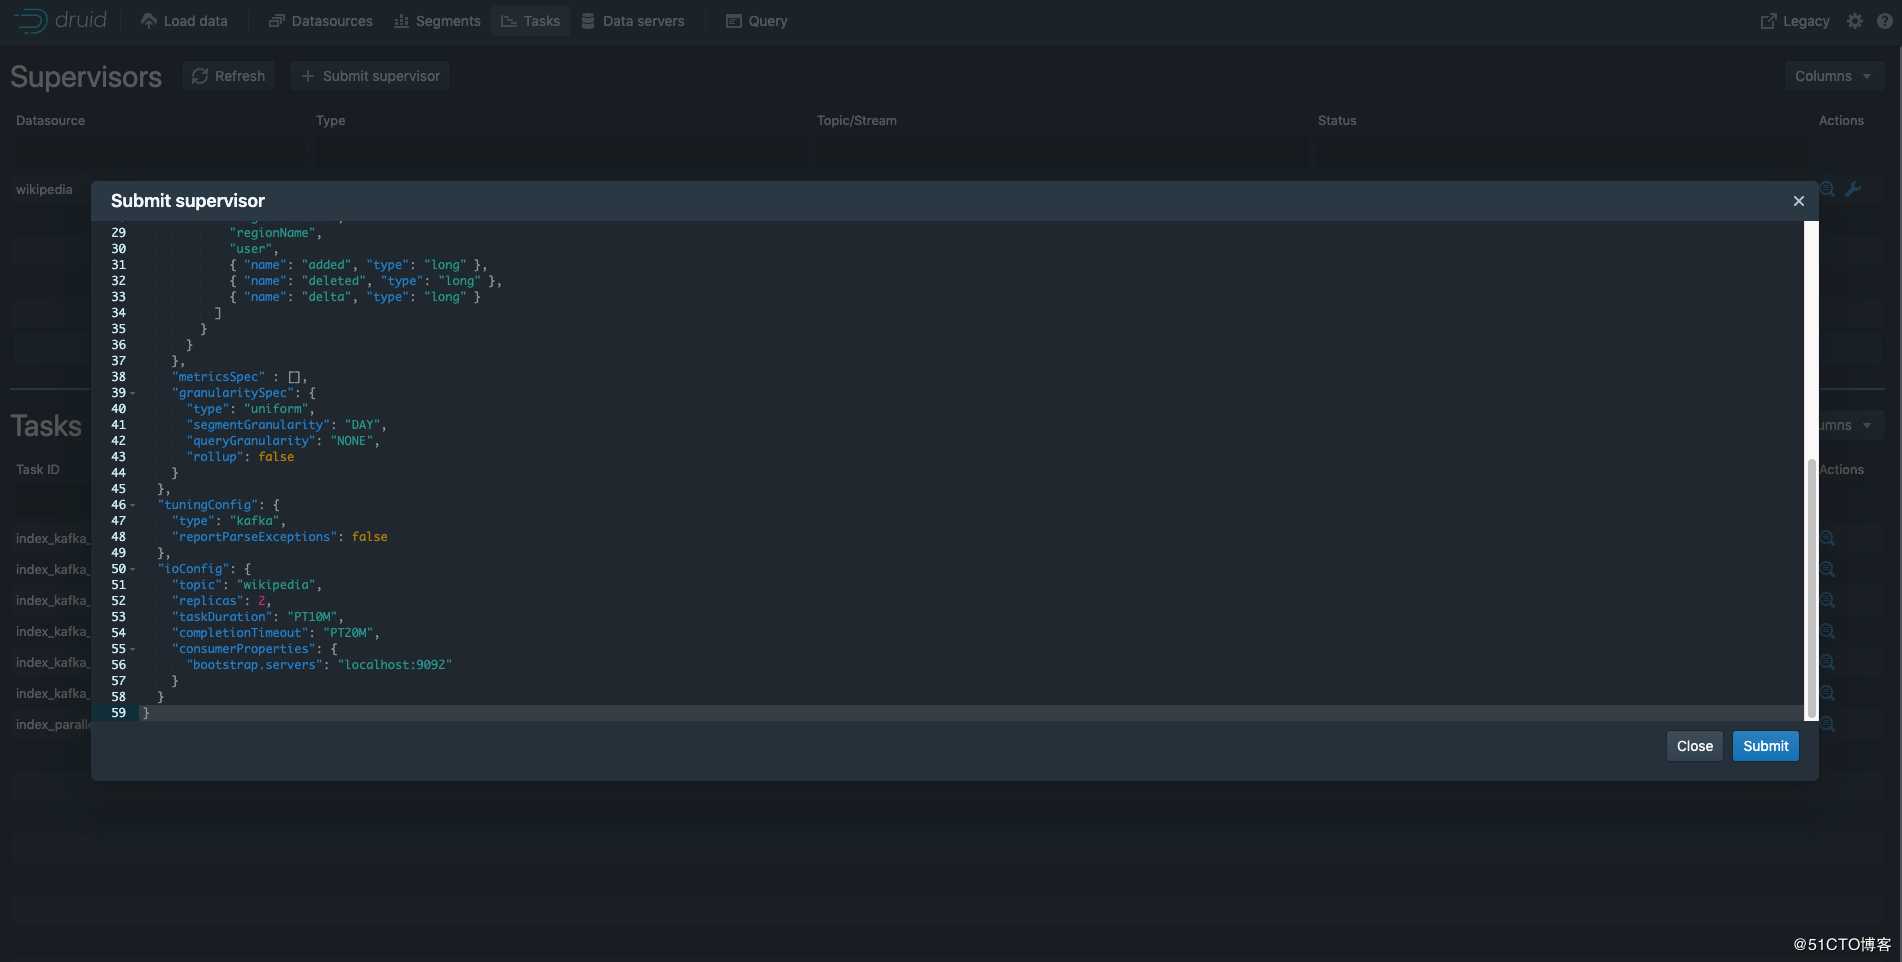Click the metricsSpec key on line 38
The width and height of the screenshot is (1902, 962).
tap(219, 377)
